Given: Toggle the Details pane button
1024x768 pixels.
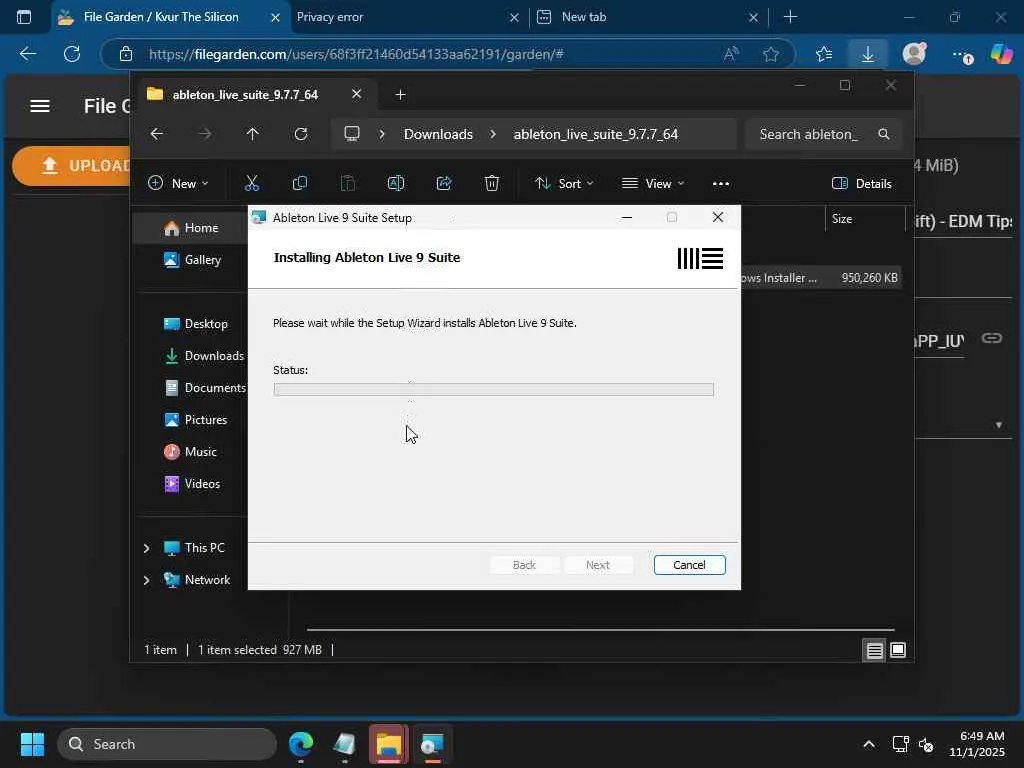Looking at the screenshot, I should [861, 184].
